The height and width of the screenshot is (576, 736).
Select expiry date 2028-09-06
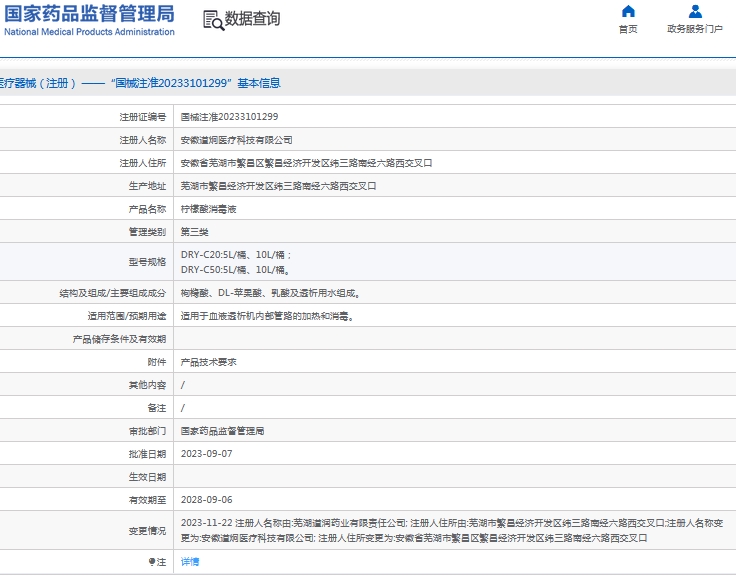coord(207,500)
